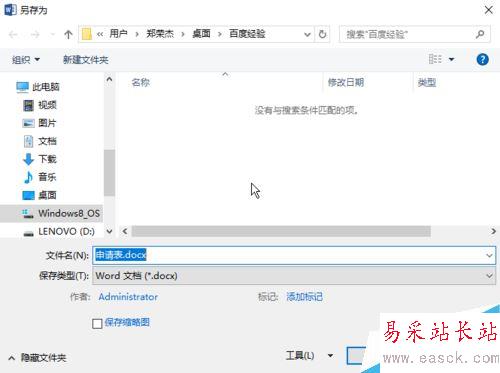Click the Word icon in title bar
Viewport: 500px width, 373px height.
click(x=10, y=10)
